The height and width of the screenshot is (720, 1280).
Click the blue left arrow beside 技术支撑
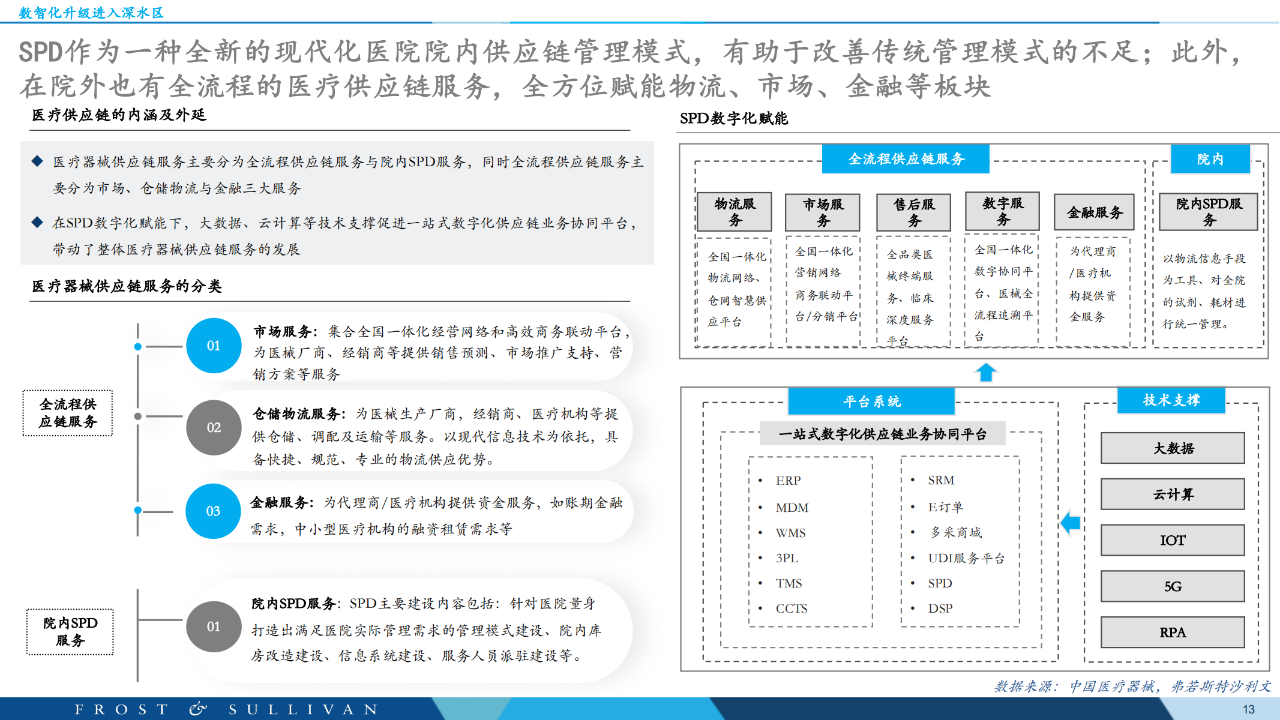coord(1069,521)
